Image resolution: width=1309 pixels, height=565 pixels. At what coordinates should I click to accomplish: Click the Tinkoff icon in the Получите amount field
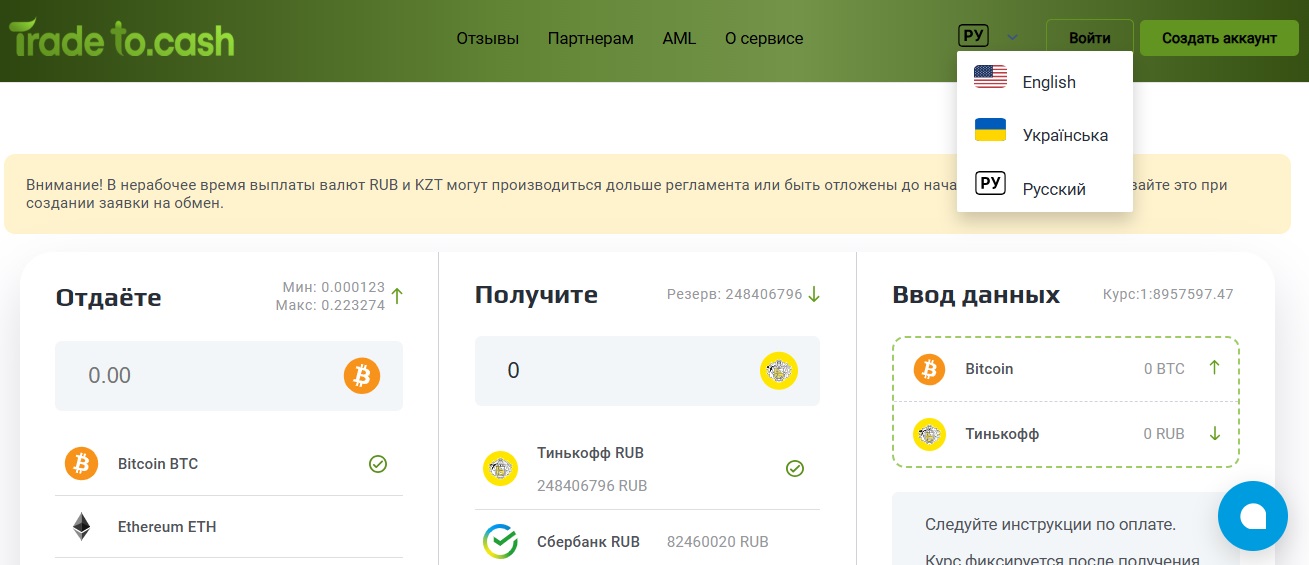778,371
